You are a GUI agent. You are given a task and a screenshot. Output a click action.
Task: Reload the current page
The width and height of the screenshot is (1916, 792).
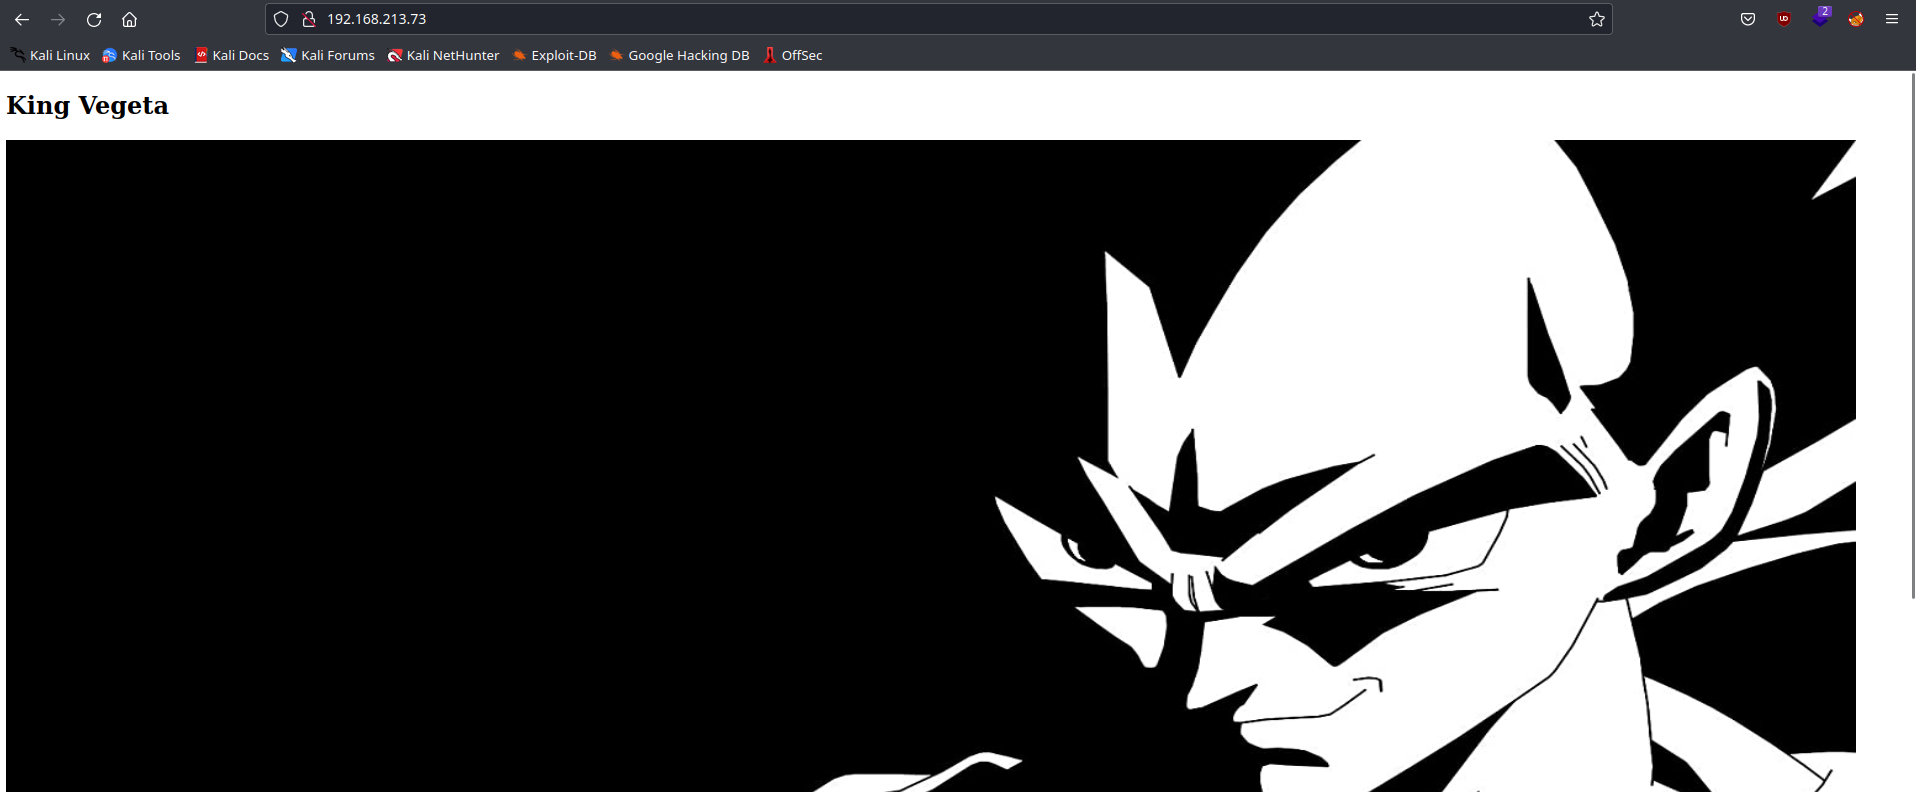click(94, 19)
